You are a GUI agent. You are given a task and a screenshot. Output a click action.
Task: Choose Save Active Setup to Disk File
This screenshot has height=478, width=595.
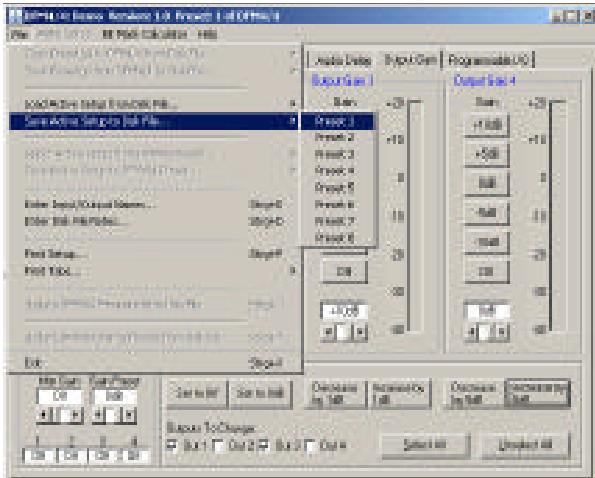(x=155, y=121)
